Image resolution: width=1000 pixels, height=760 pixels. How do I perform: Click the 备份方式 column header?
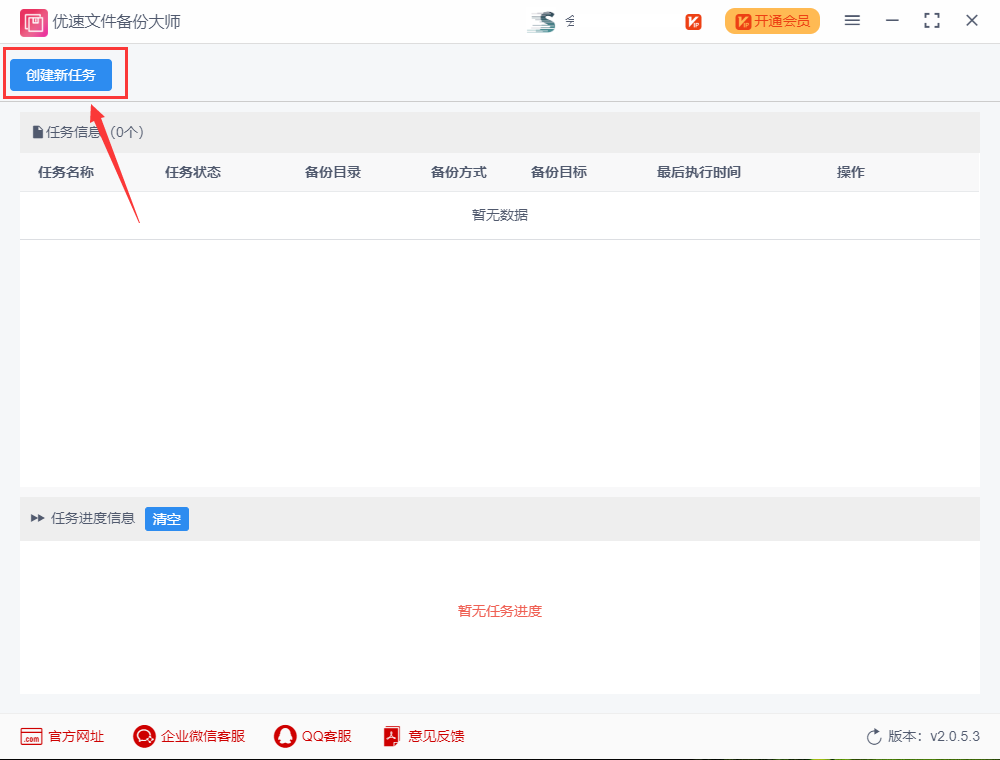pyautogui.click(x=459, y=172)
